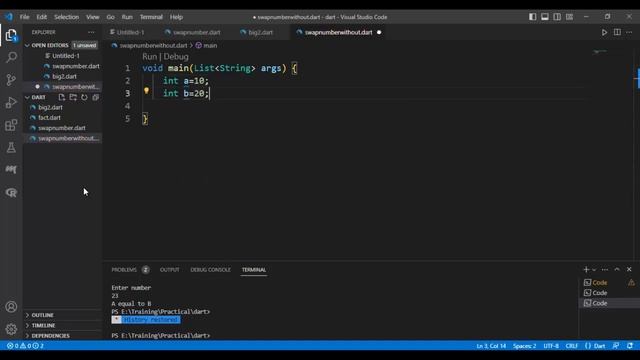Switch to the DEBUG CONSOLE panel tab

[210, 270]
